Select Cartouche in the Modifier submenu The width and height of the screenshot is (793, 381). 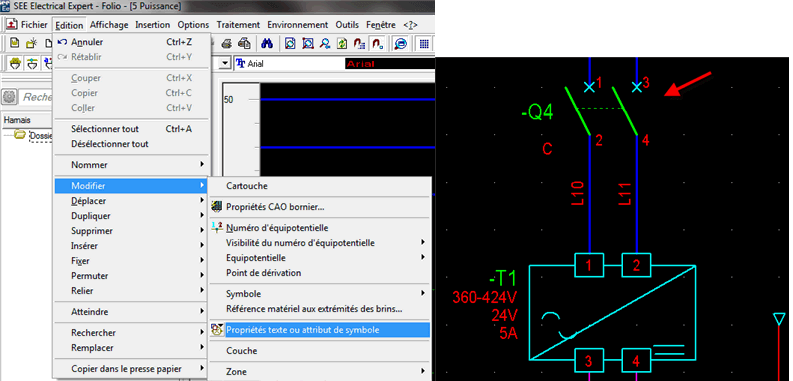tap(320, 186)
